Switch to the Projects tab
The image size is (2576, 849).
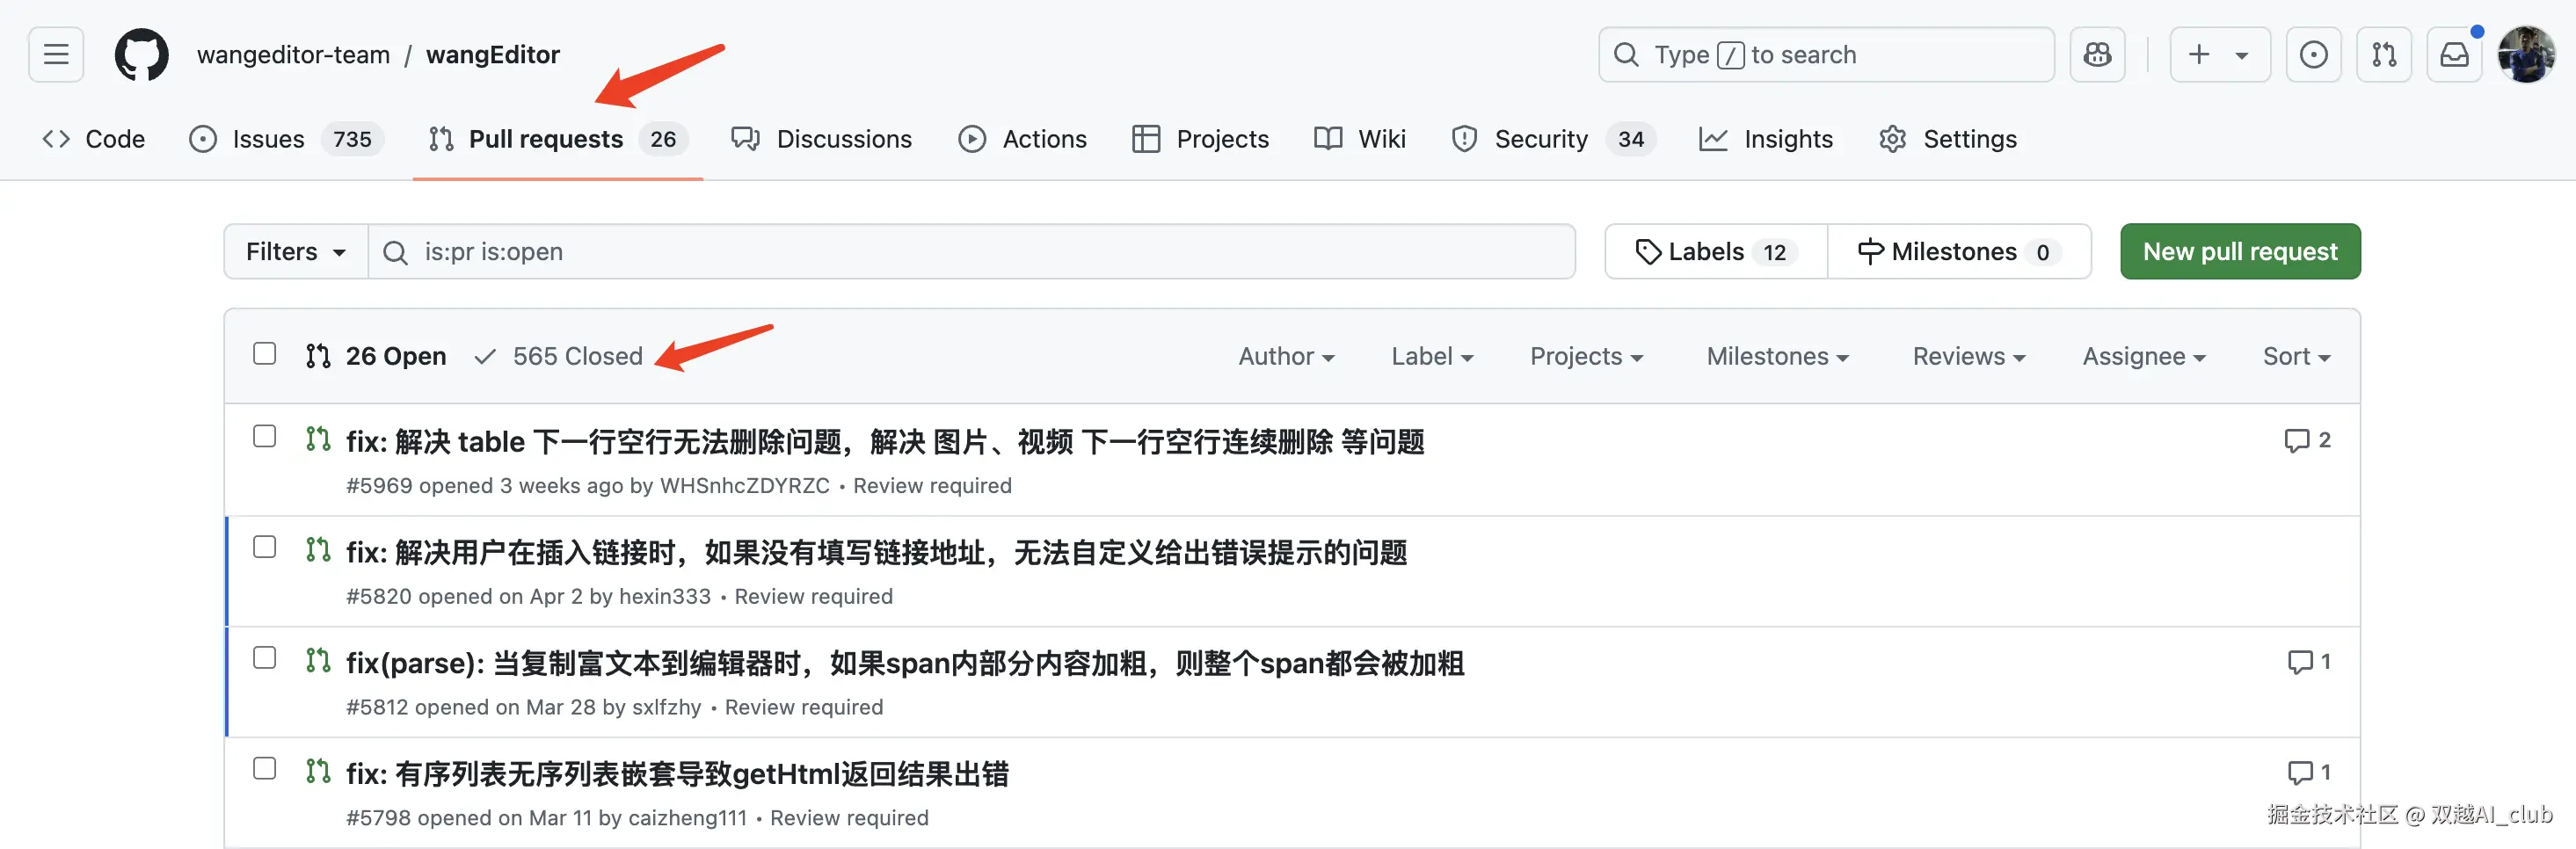pos(1200,139)
